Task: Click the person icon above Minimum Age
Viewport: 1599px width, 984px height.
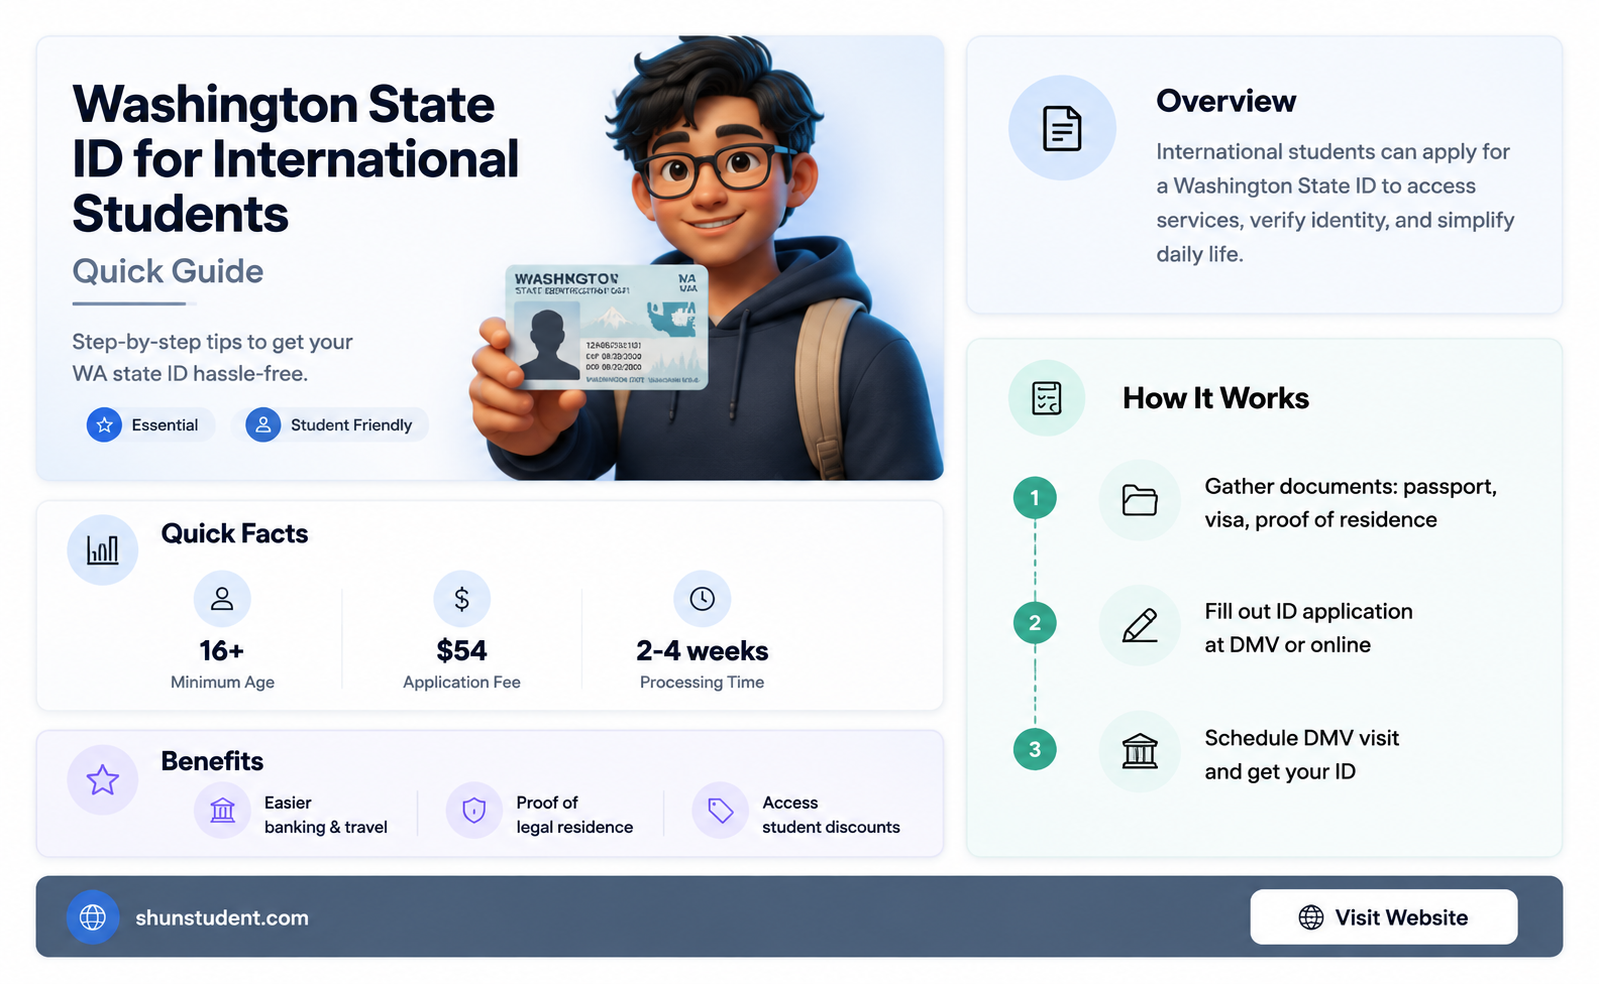Action: click(222, 599)
